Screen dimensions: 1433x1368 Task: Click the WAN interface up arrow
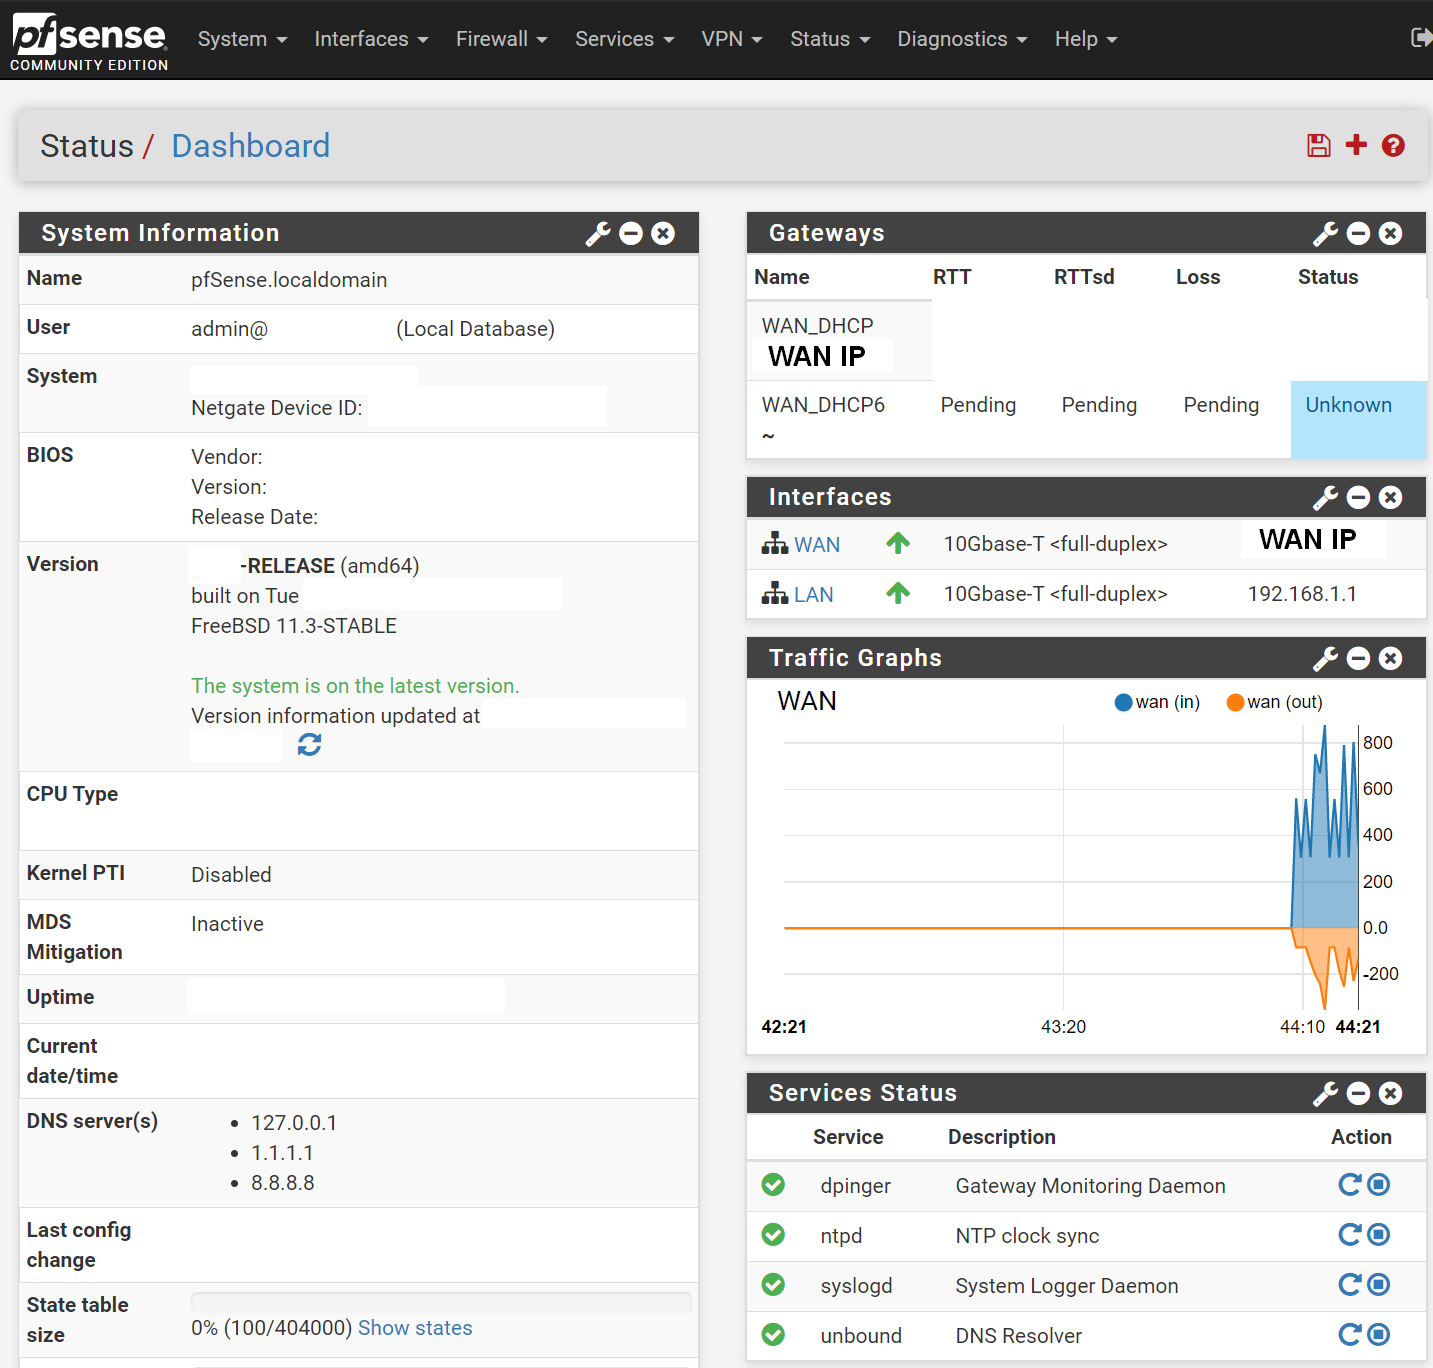point(898,543)
